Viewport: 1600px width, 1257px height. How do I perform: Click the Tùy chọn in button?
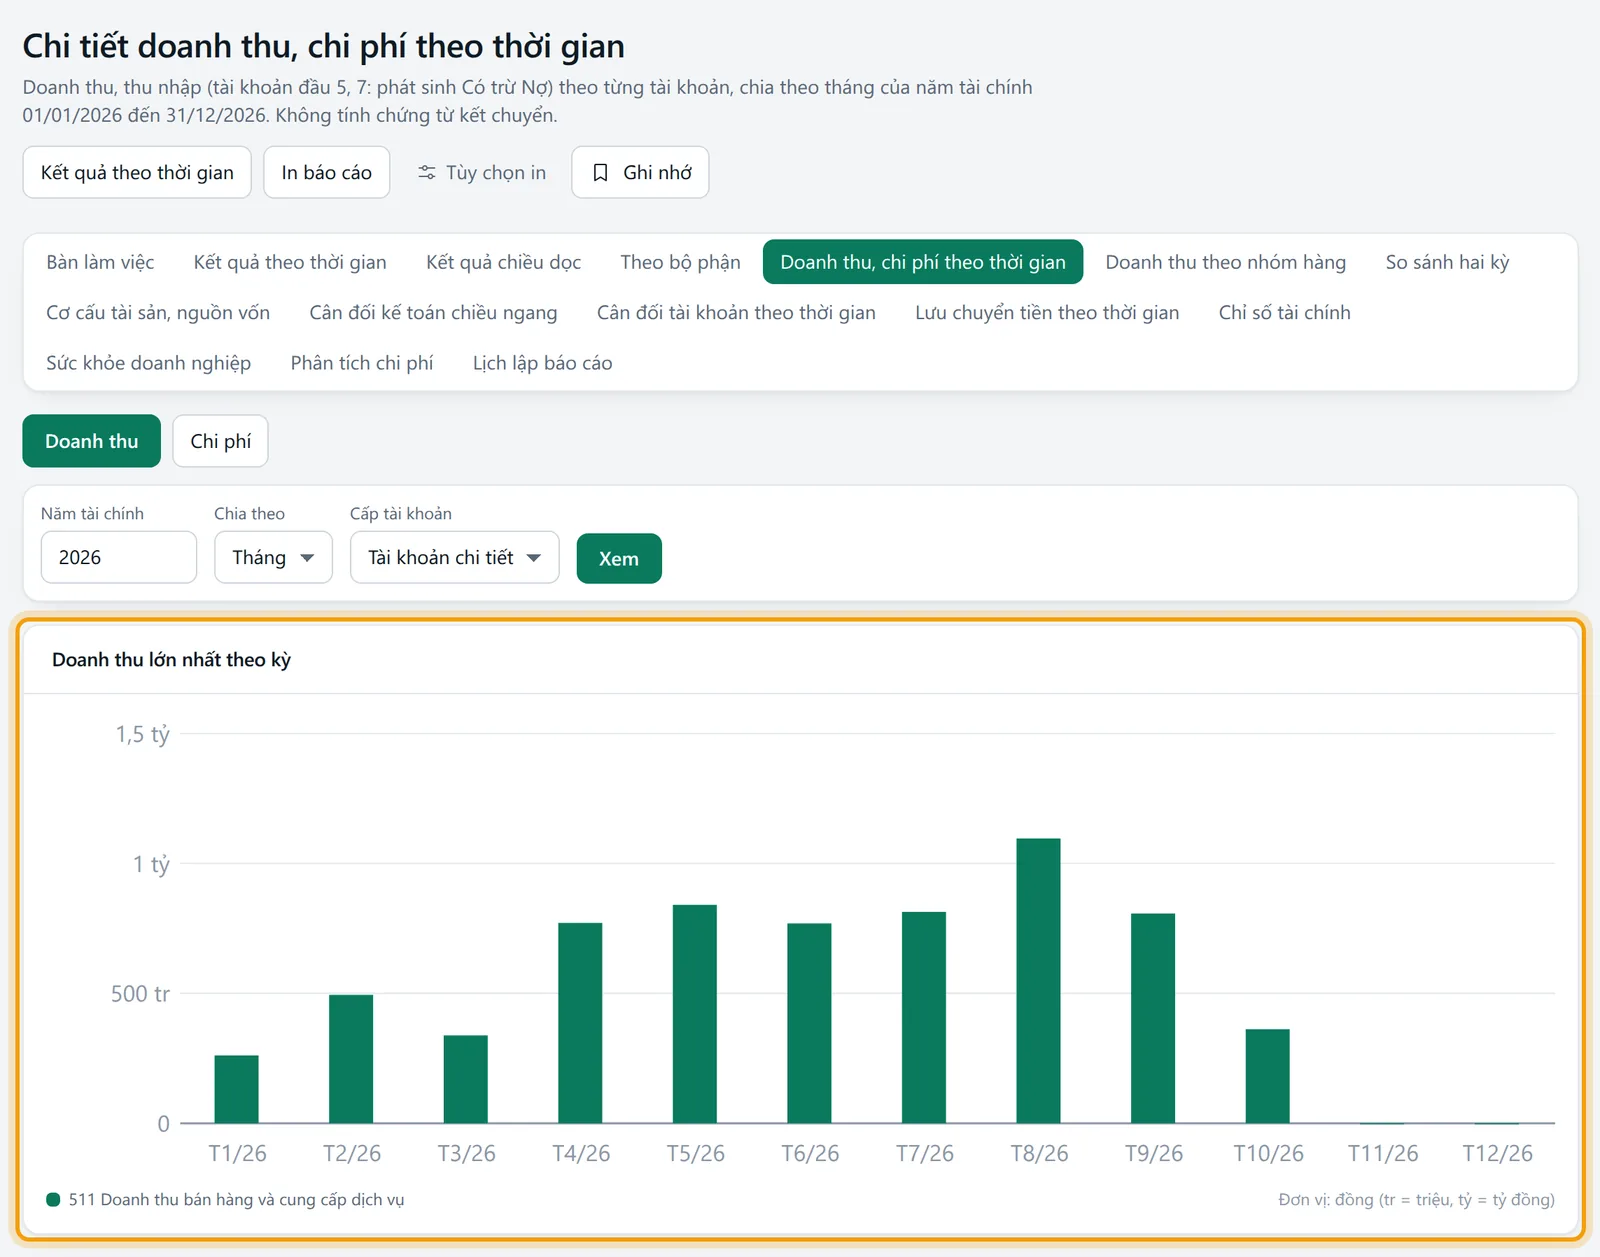(x=481, y=172)
